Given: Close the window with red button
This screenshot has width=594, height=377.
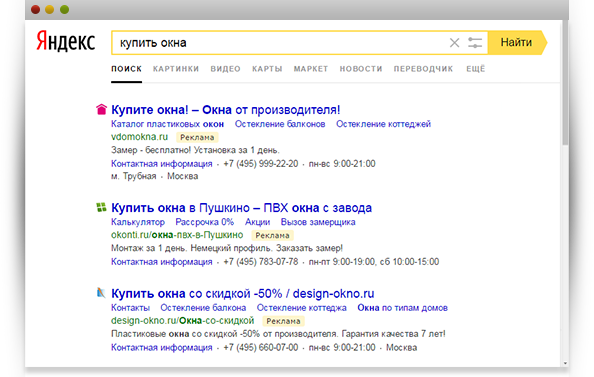Looking at the screenshot, I should point(36,9).
